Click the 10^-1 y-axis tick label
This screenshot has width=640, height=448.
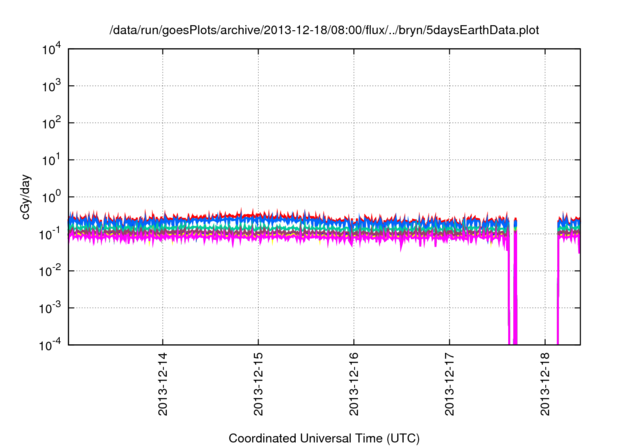click(50, 234)
